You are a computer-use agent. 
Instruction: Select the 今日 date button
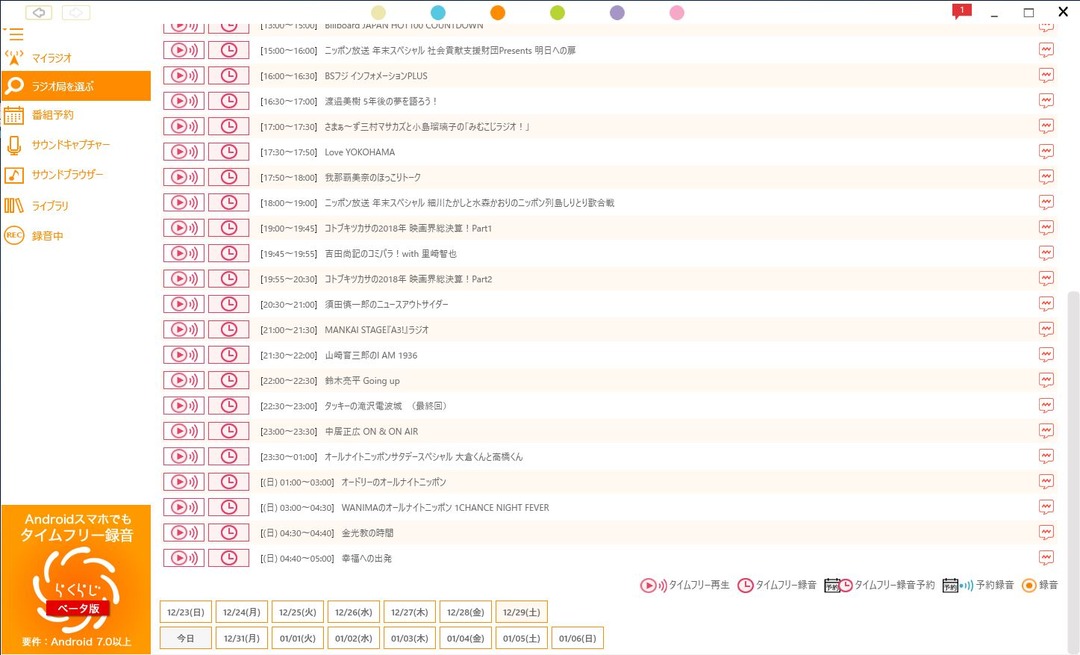(x=186, y=638)
